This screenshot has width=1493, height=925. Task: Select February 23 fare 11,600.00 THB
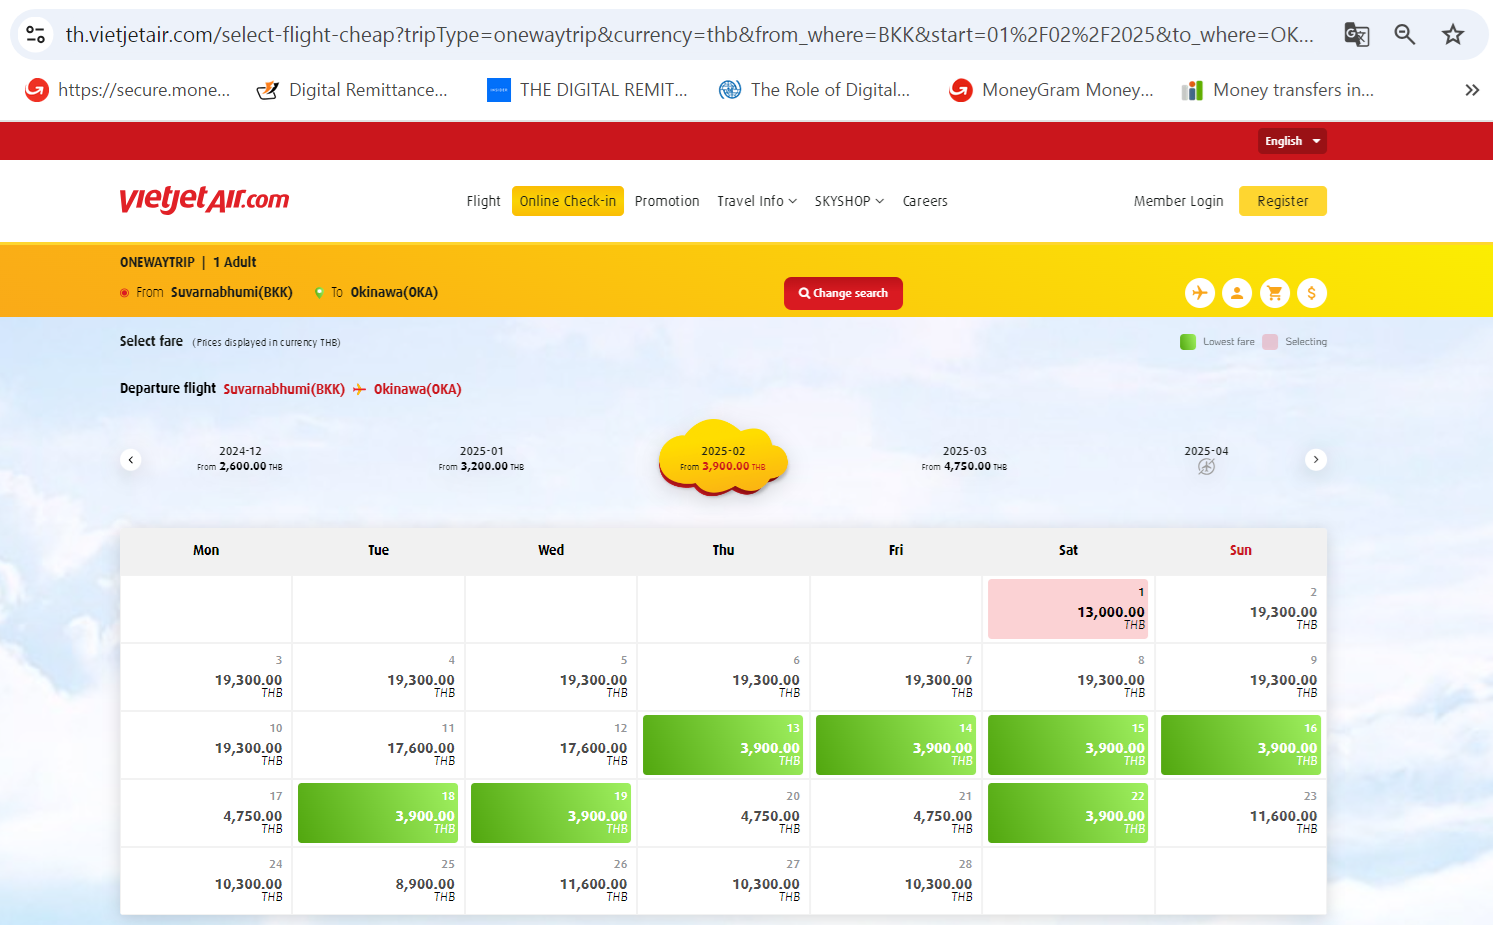click(x=1241, y=813)
